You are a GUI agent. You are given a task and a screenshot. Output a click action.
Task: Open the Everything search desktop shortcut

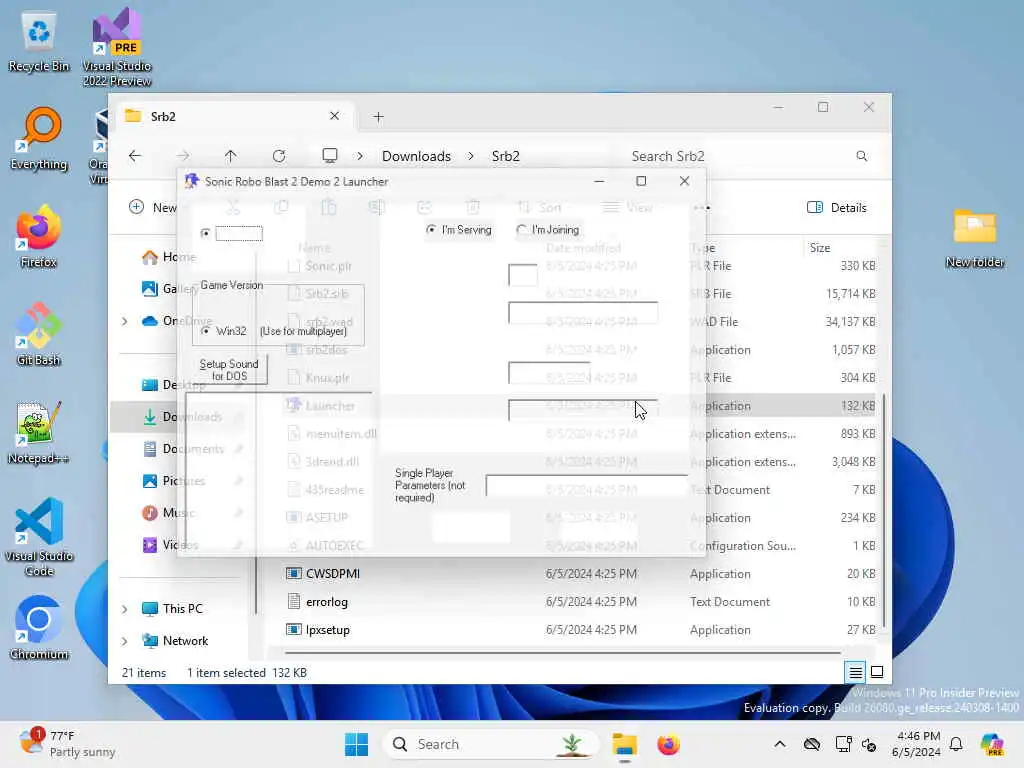pos(39,139)
